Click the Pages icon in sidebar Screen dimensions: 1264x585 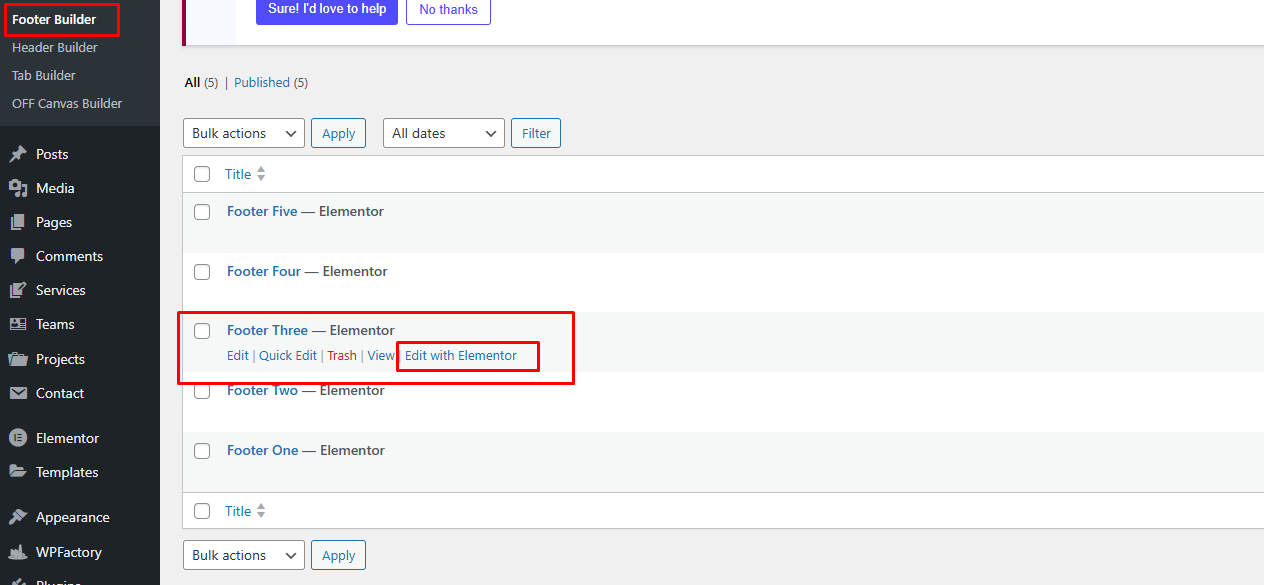click(x=17, y=222)
